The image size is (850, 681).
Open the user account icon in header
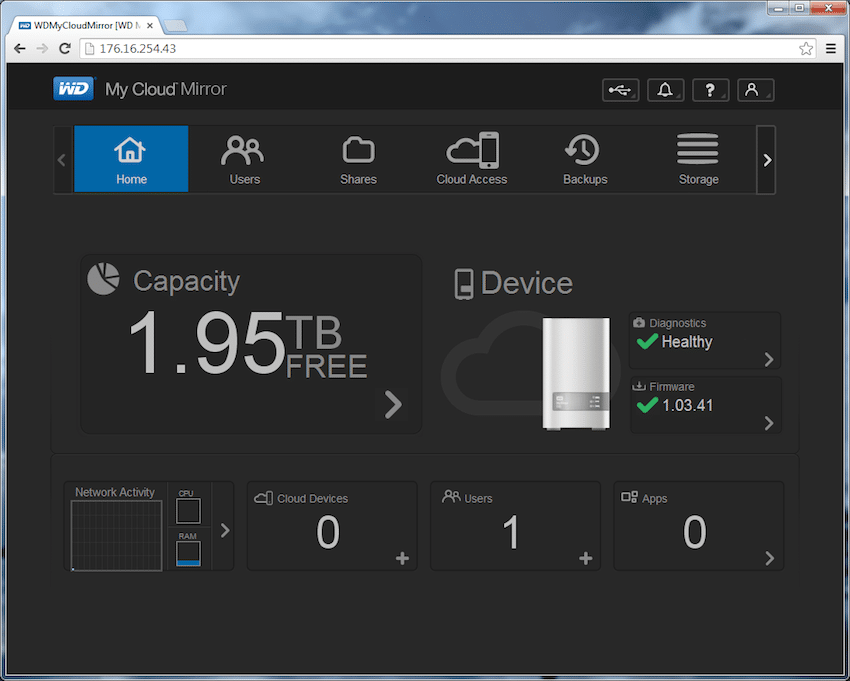[x=756, y=90]
